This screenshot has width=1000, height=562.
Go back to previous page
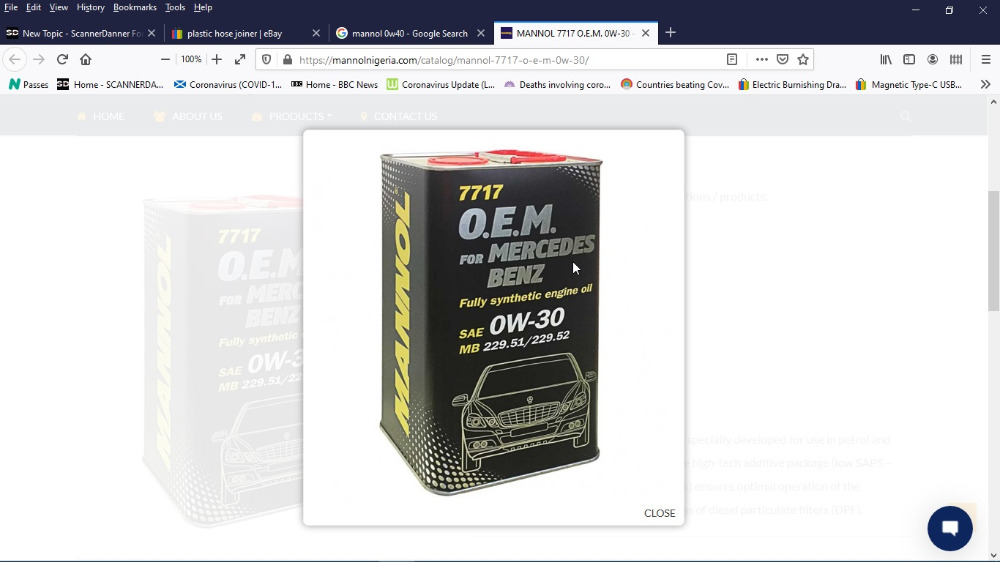[15, 59]
